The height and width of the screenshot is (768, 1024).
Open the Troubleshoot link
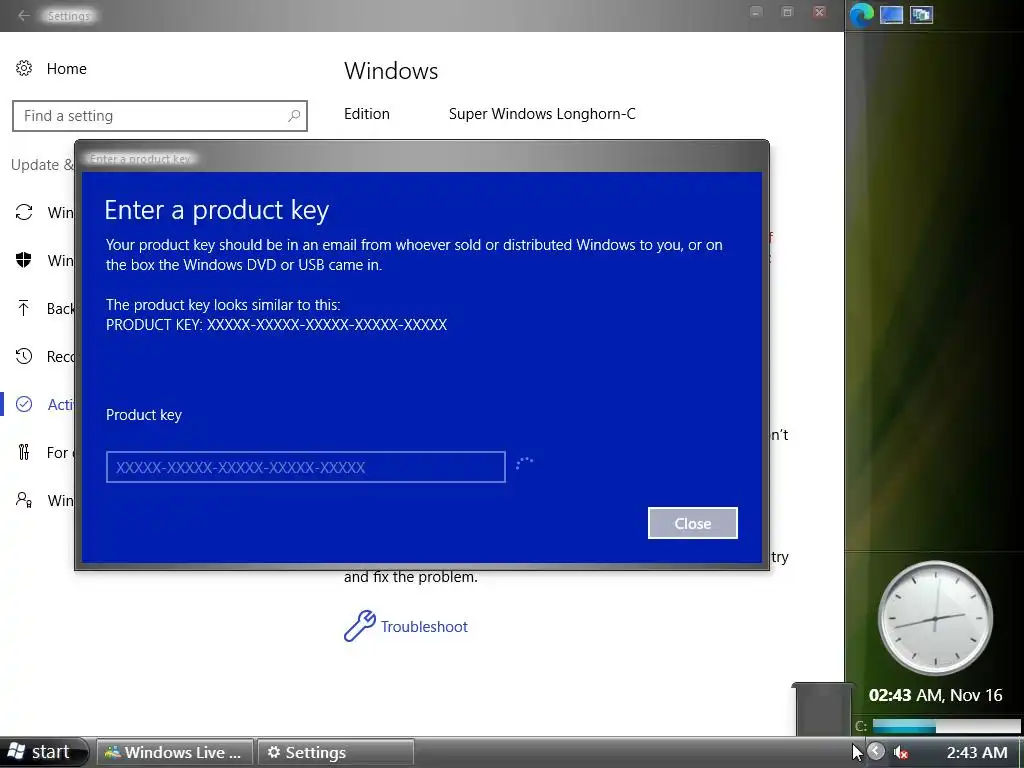click(424, 626)
